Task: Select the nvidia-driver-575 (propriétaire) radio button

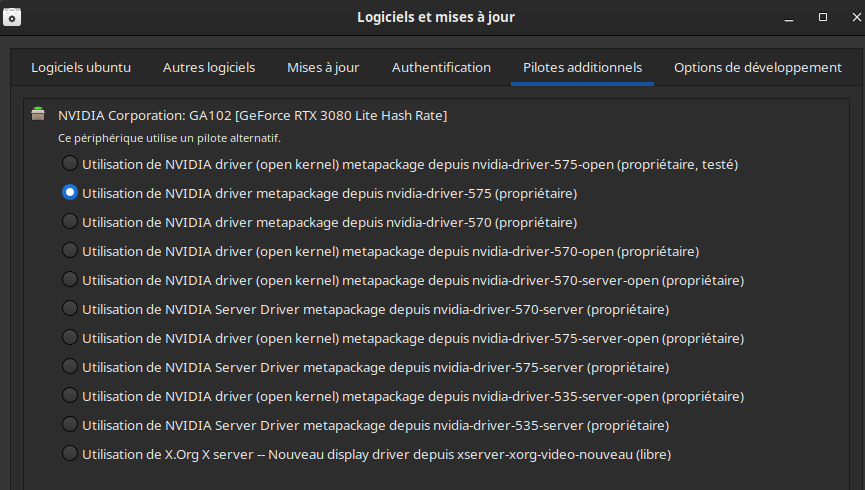Action: (70, 193)
